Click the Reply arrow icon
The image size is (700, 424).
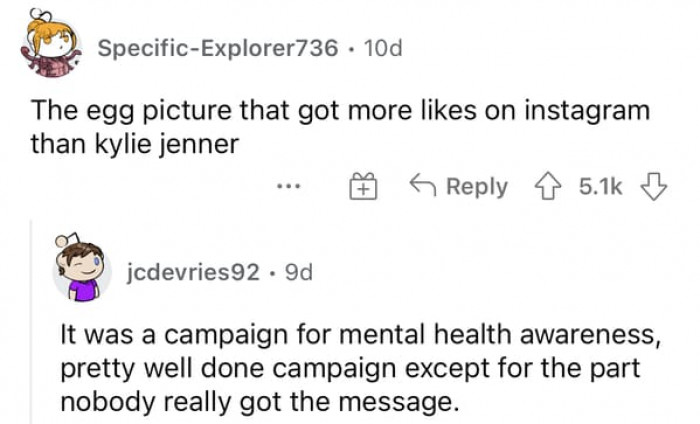click(421, 187)
